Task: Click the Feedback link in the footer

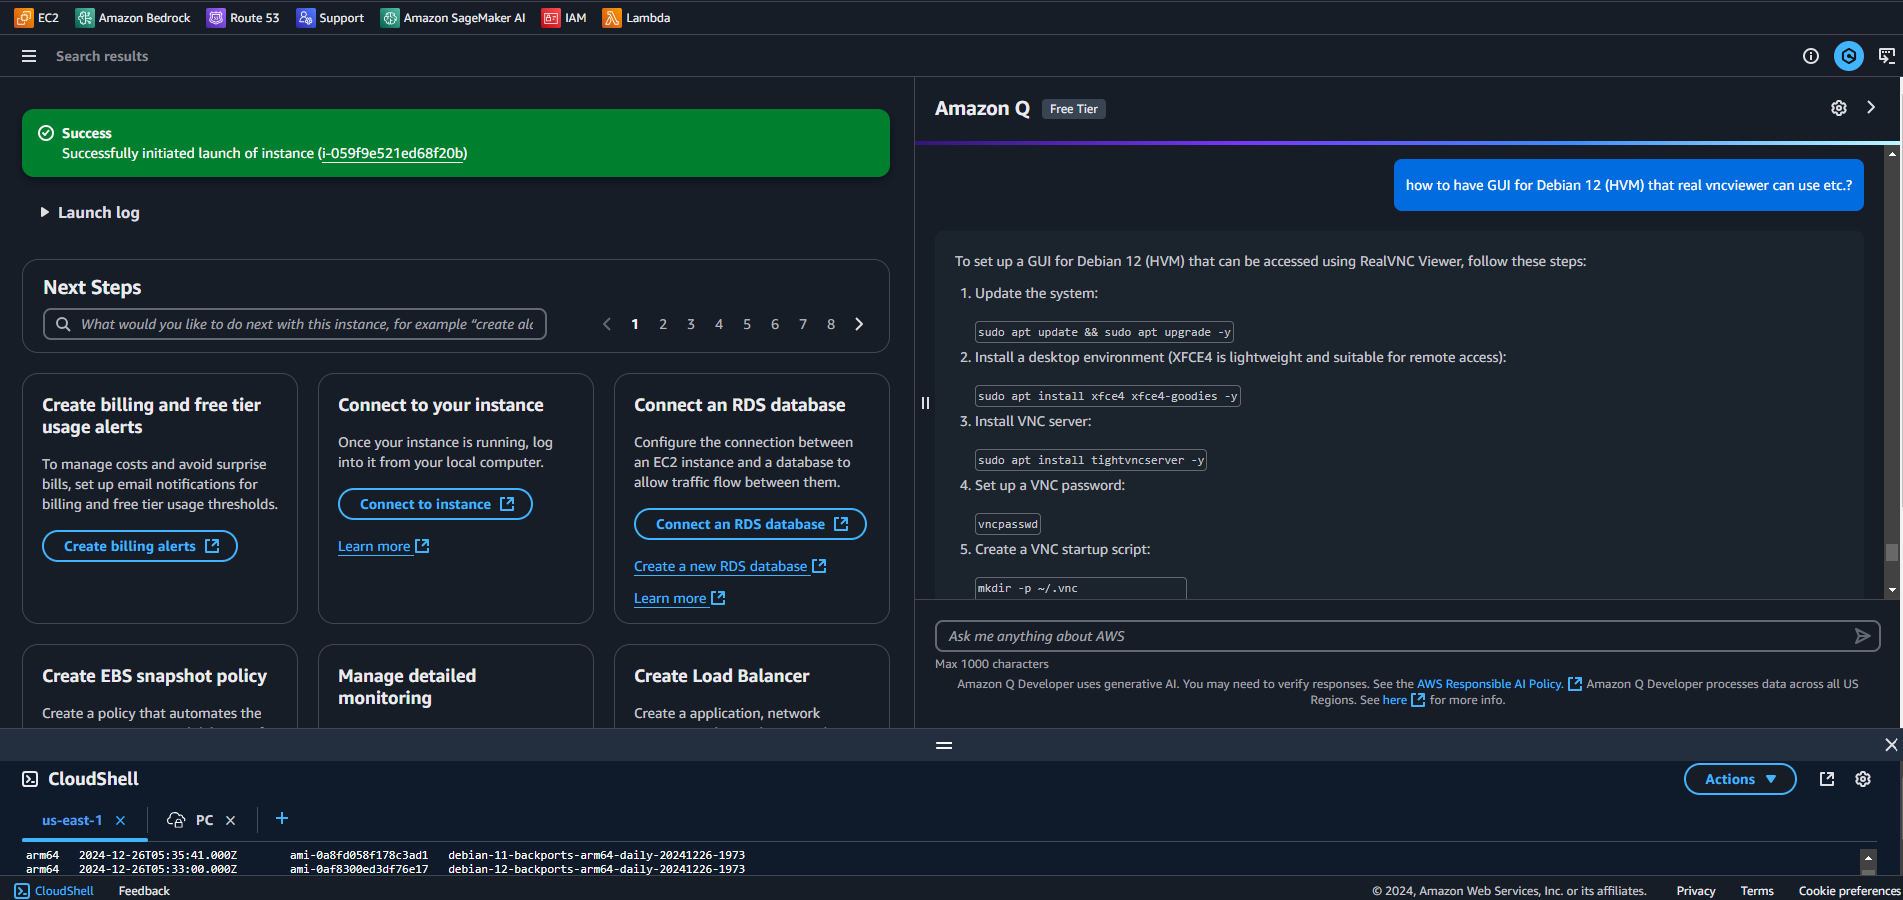Action: pos(144,891)
